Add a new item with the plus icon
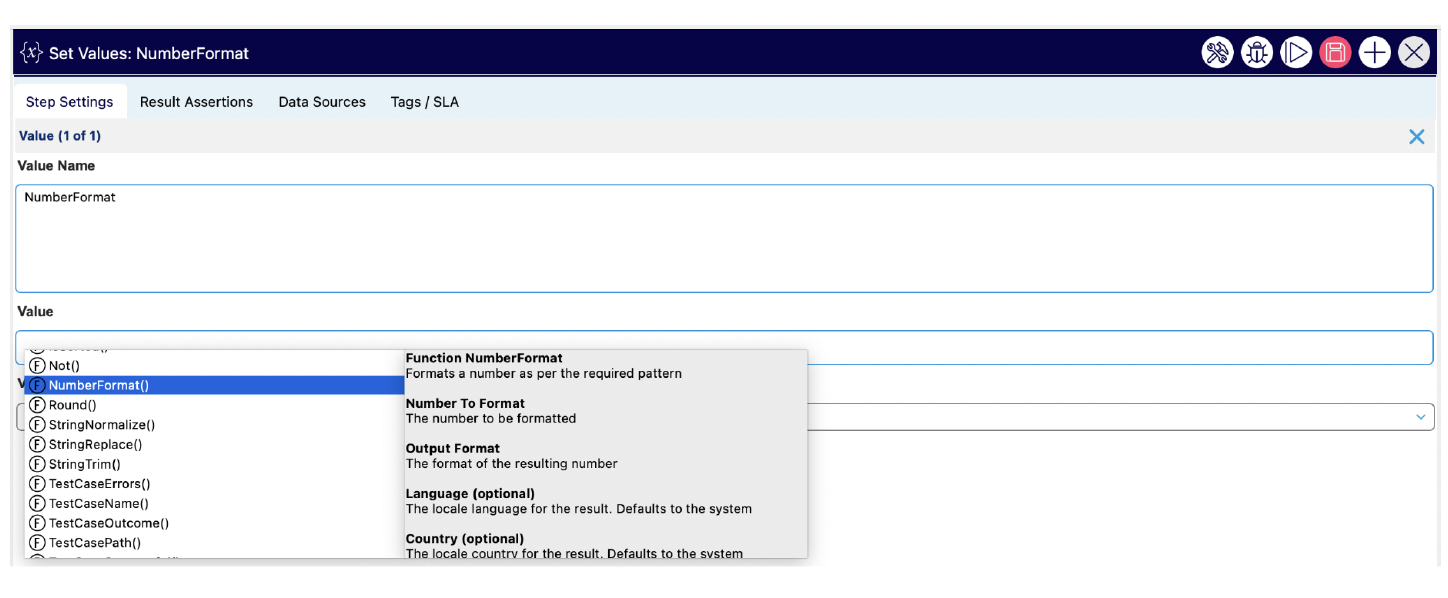 [1375, 52]
